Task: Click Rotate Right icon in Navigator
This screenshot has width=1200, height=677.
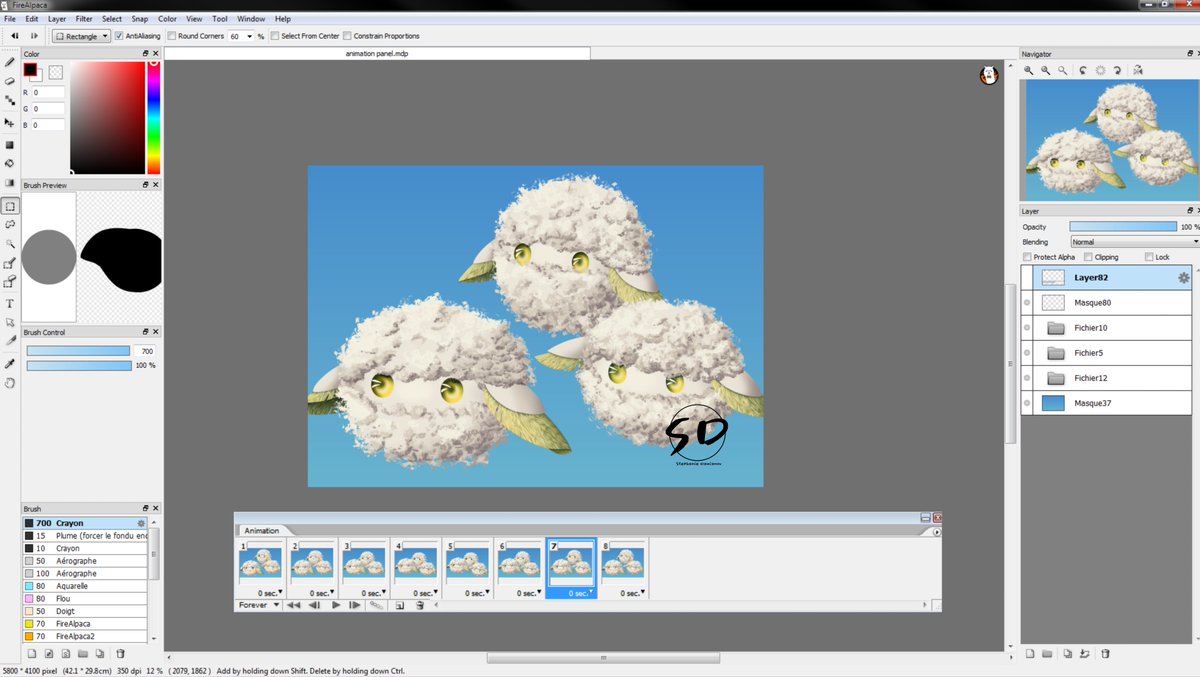Action: [1119, 70]
